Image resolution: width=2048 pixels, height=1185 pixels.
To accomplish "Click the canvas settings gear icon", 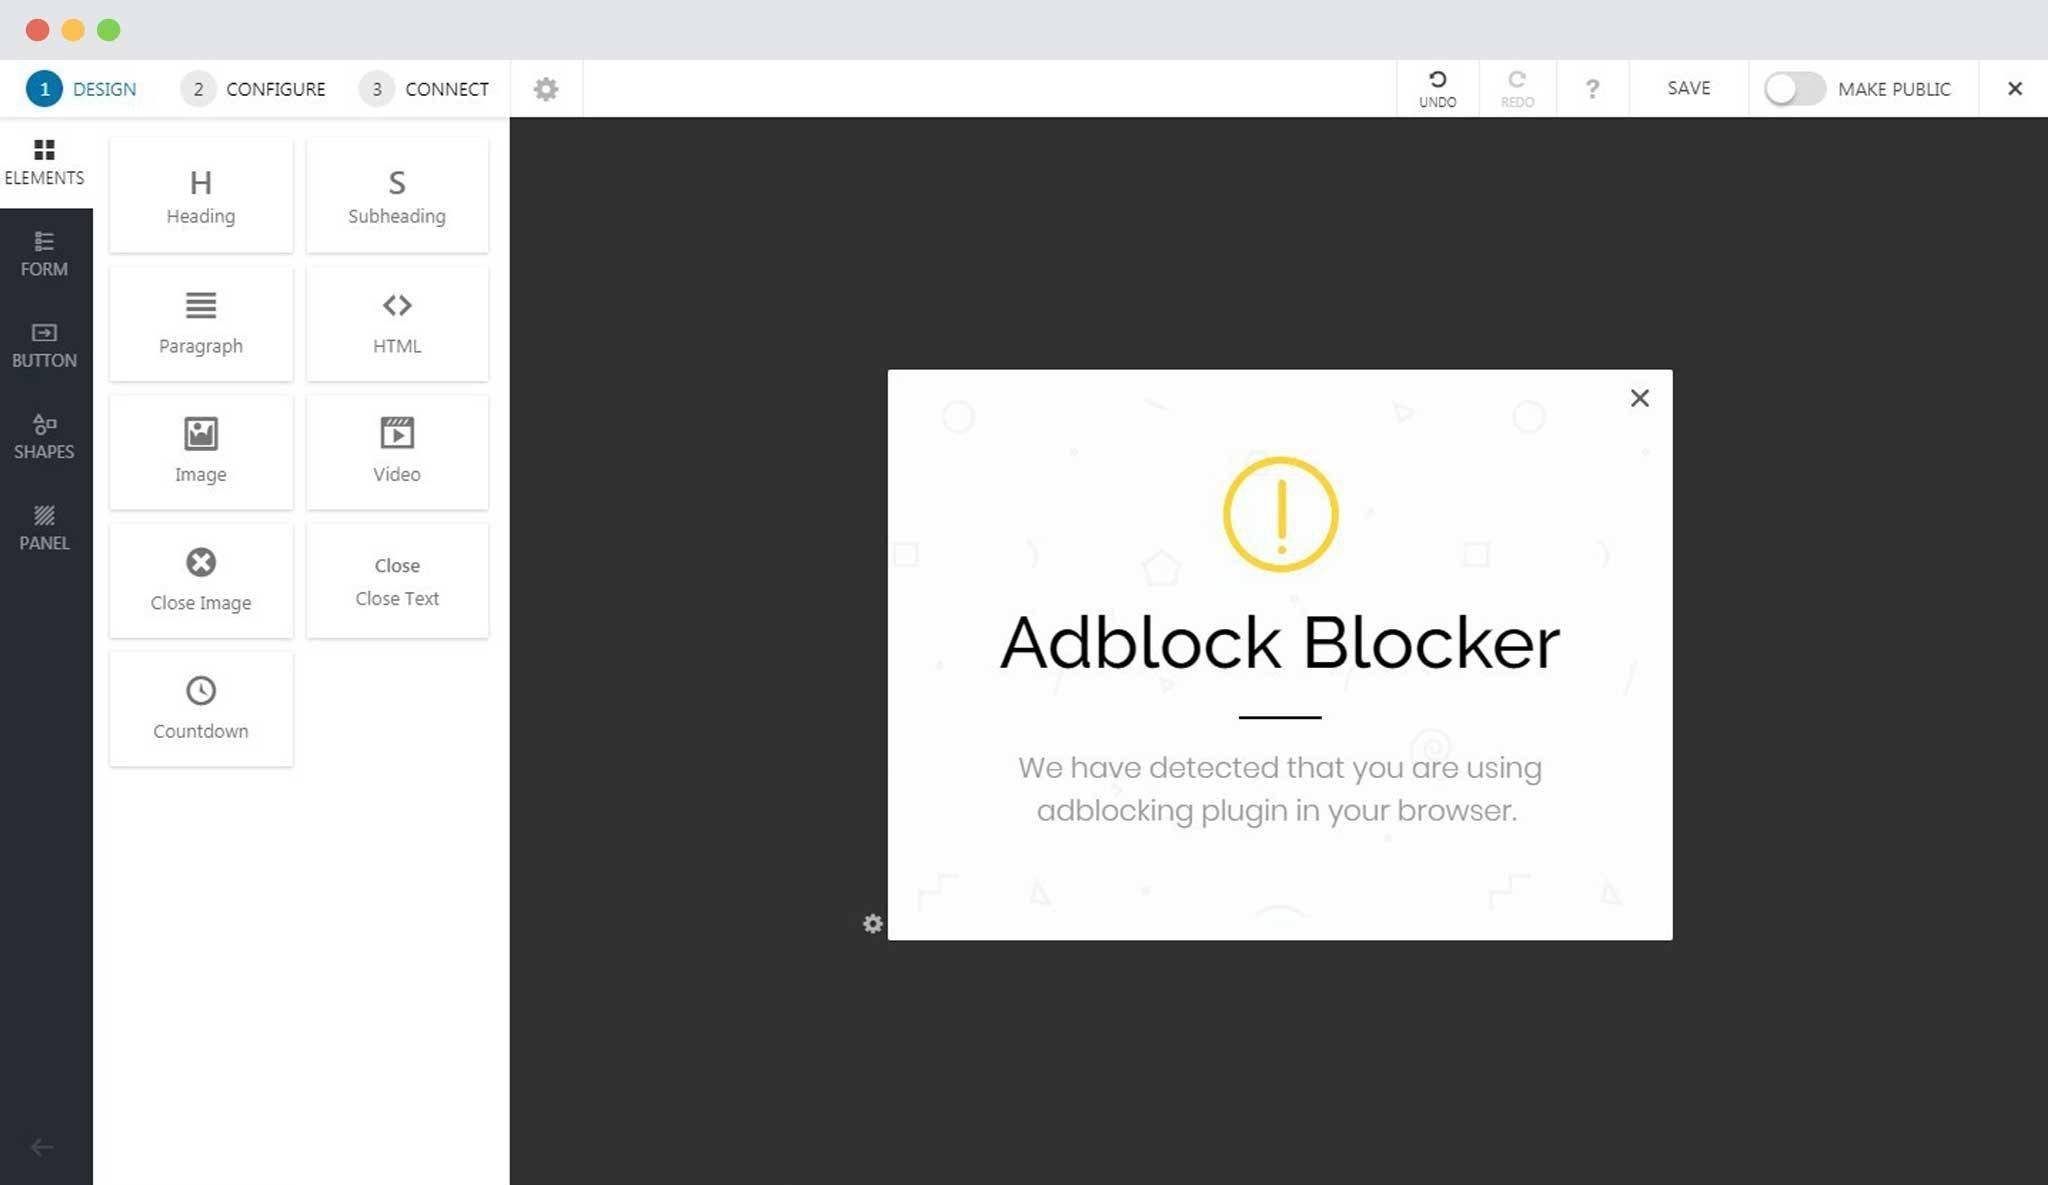I will point(873,924).
